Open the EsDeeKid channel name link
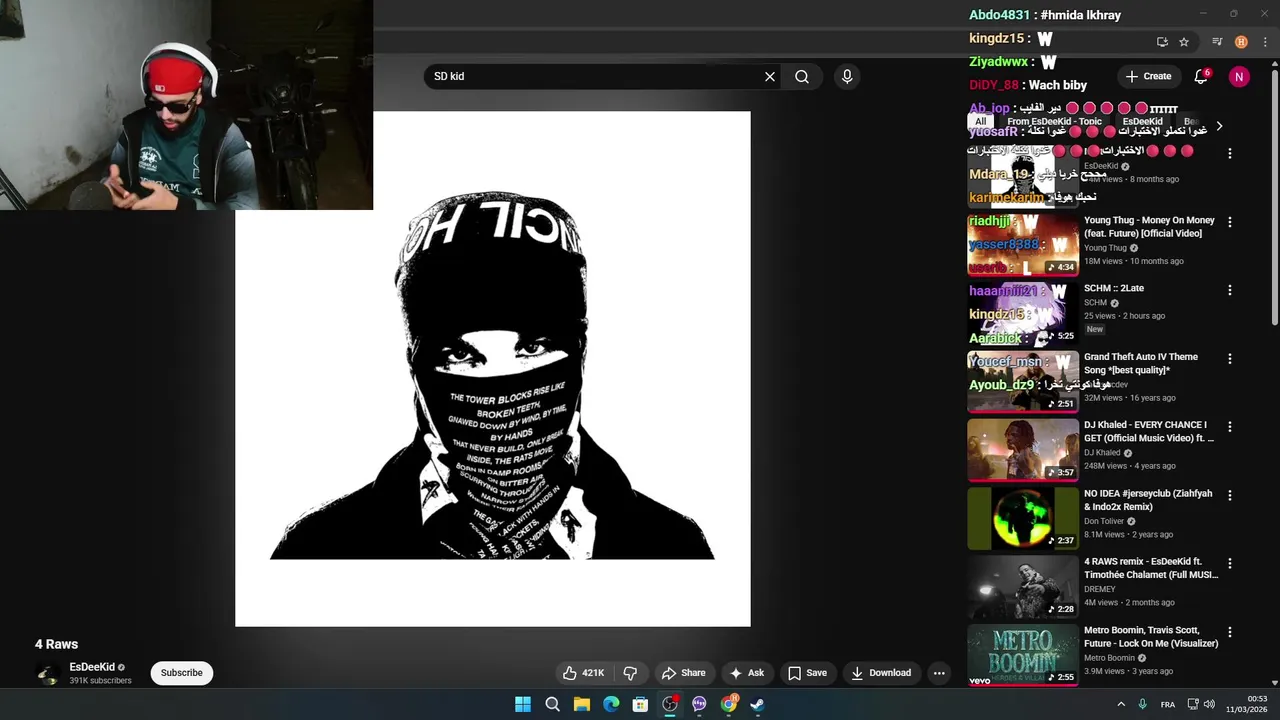This screenshot has width=1280, height=720. 92,667
